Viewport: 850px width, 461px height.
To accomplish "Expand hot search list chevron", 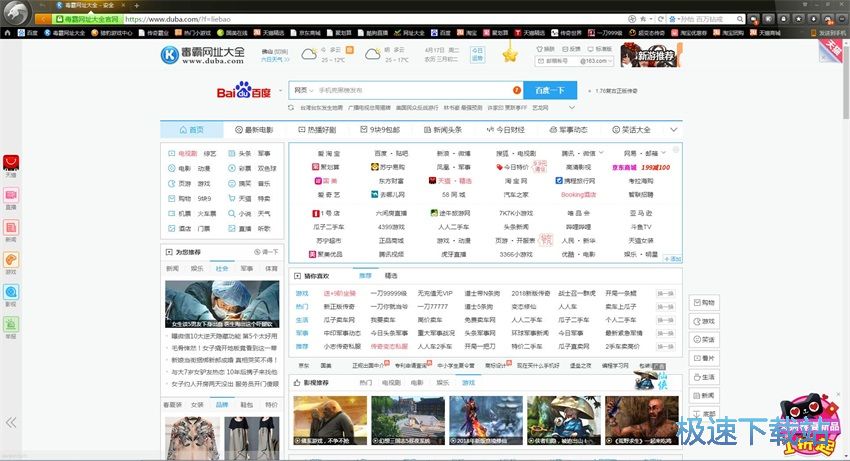I will point(571,108).
